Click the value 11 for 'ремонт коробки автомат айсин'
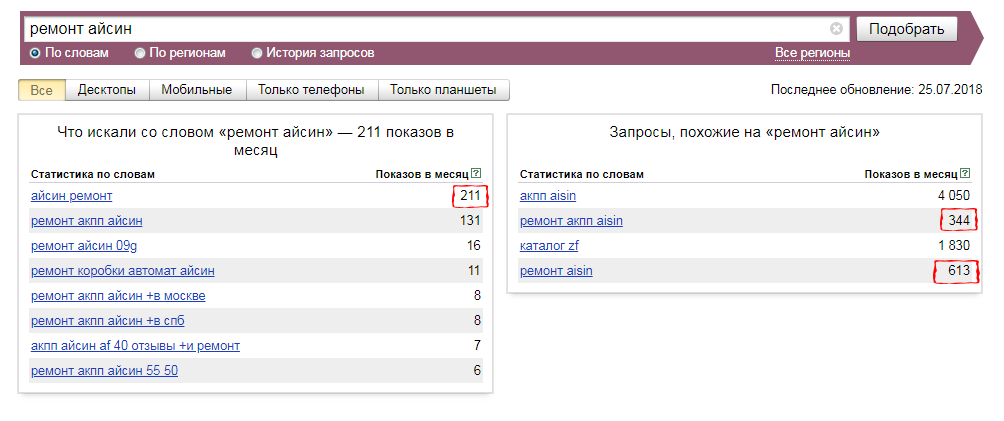This screenshot has width=1004, height=421. (474, 271)
